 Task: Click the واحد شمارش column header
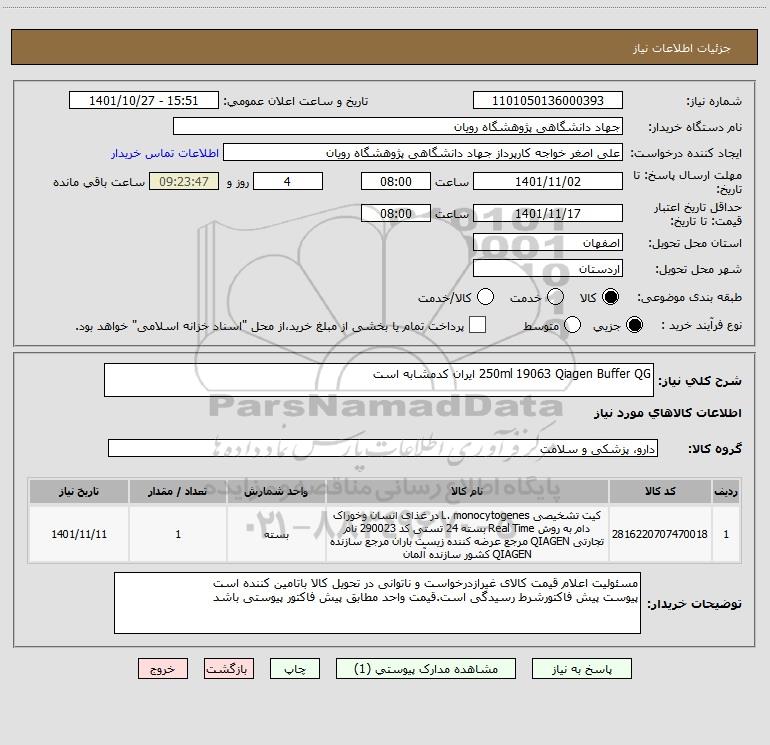click(x=276, y=491)
